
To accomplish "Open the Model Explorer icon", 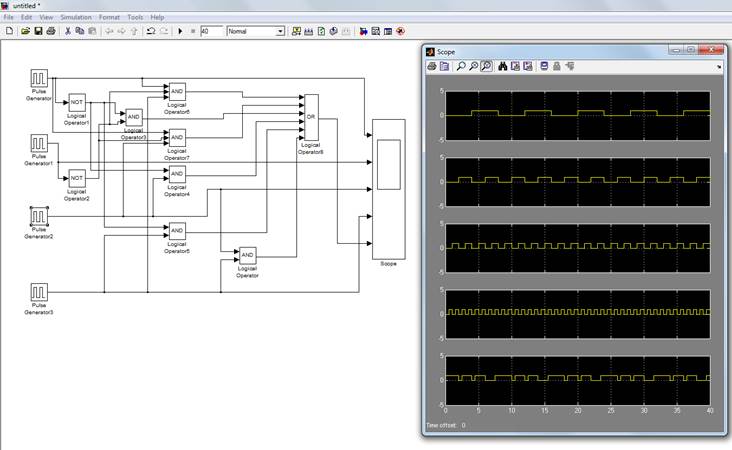I will [x=375, y=31].
